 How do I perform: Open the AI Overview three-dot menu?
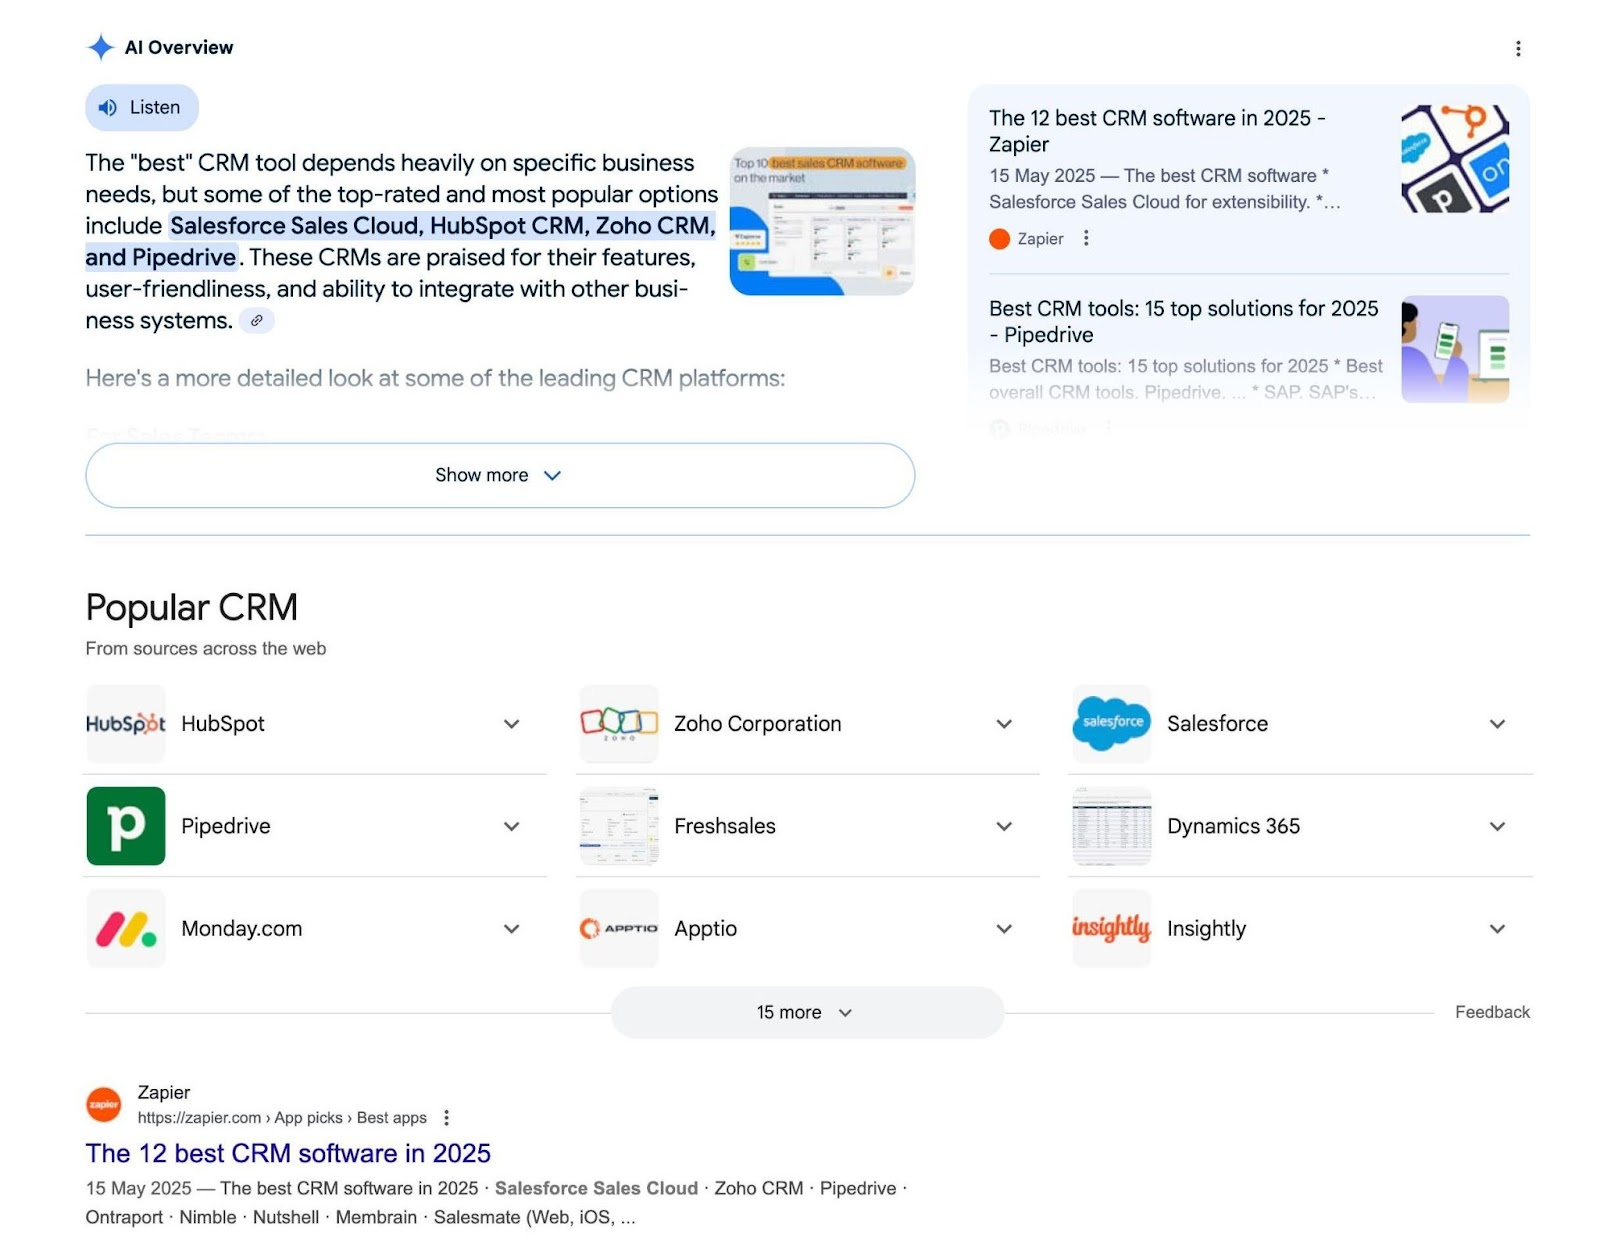(1518, 47)
